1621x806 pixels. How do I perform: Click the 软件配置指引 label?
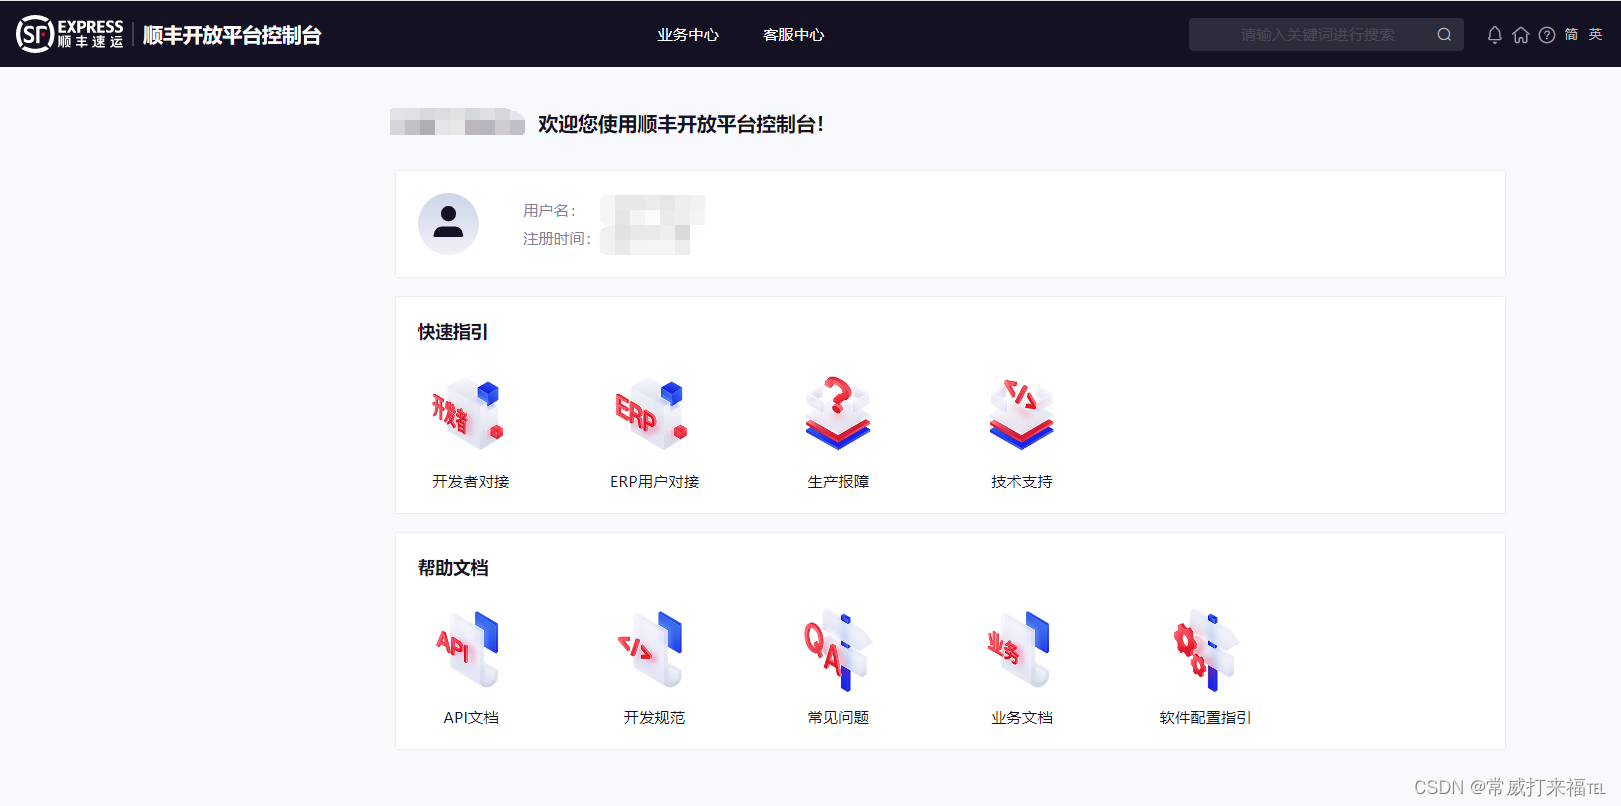[1206, 718]
